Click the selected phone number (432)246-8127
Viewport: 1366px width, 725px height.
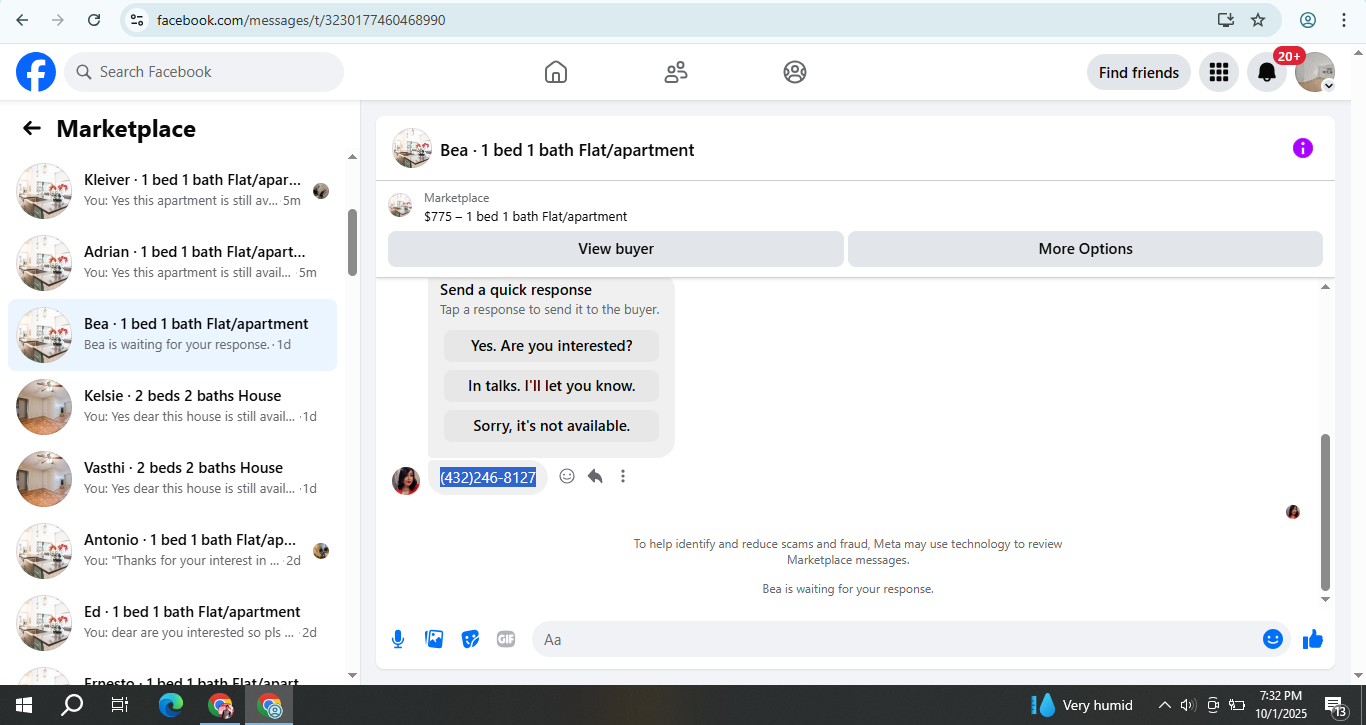tap(488, 478)
